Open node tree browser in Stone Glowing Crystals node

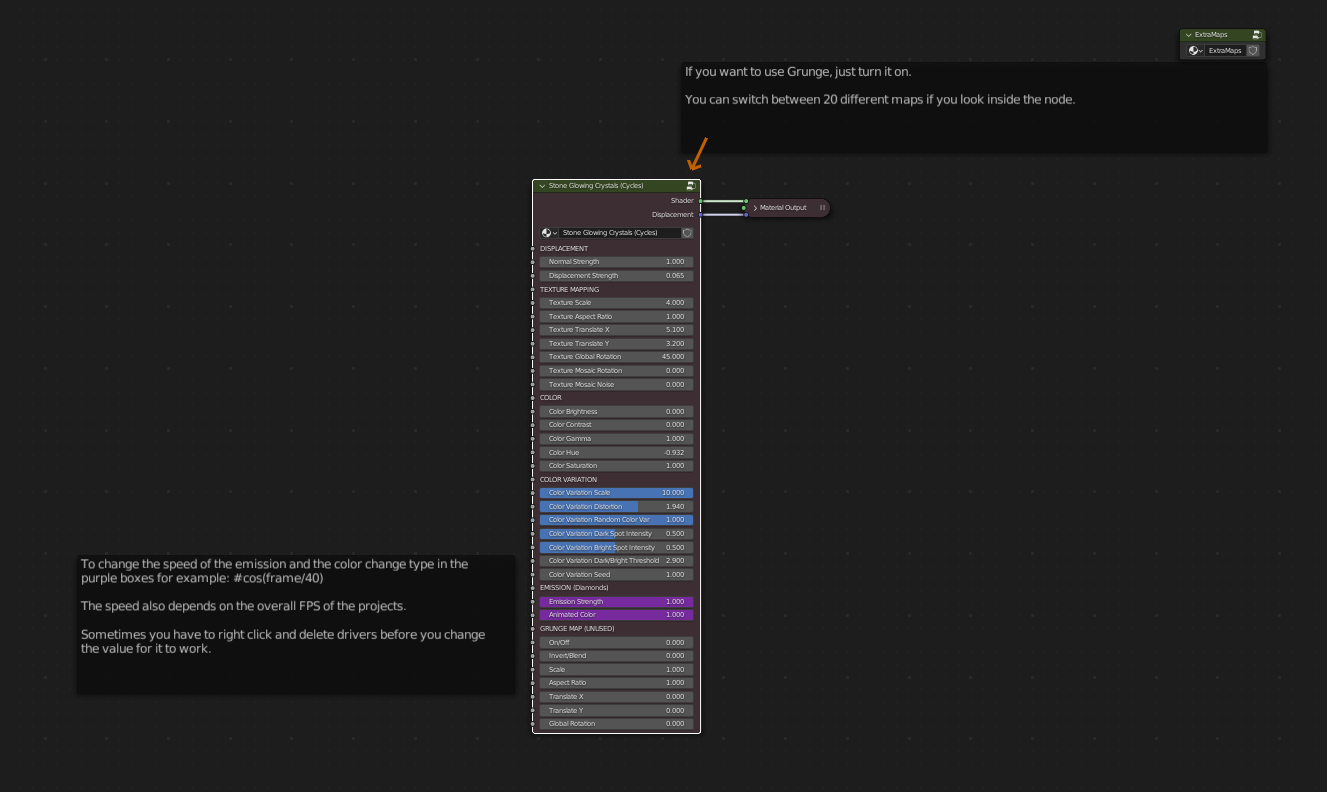(549, 233)
